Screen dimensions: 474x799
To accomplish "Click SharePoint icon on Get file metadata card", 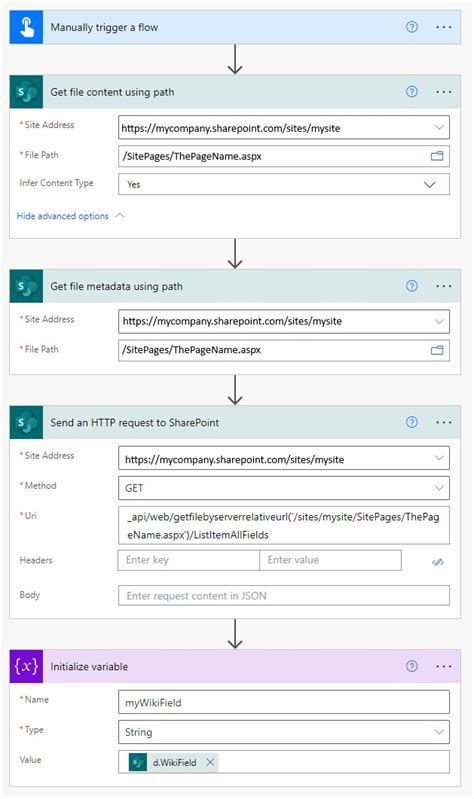I will [x=26, y=286].
